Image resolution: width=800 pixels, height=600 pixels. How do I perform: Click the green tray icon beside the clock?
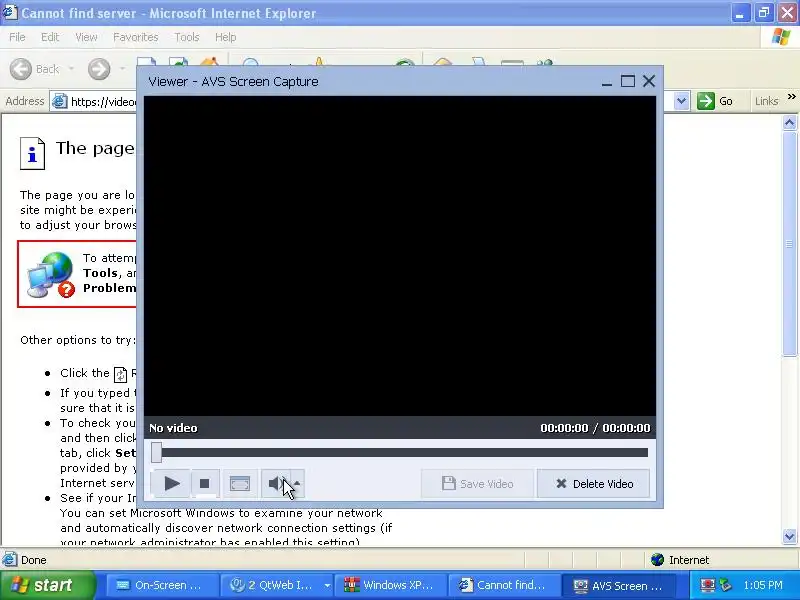pos(725,585)
